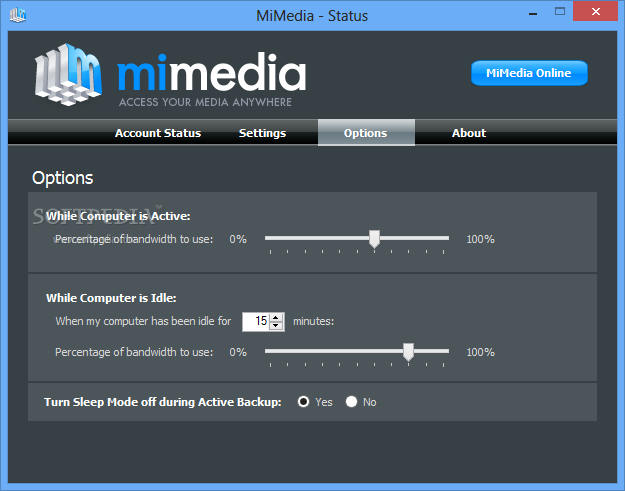Click the idle minutes input field

pyautogui.click(x=256, y=321)
